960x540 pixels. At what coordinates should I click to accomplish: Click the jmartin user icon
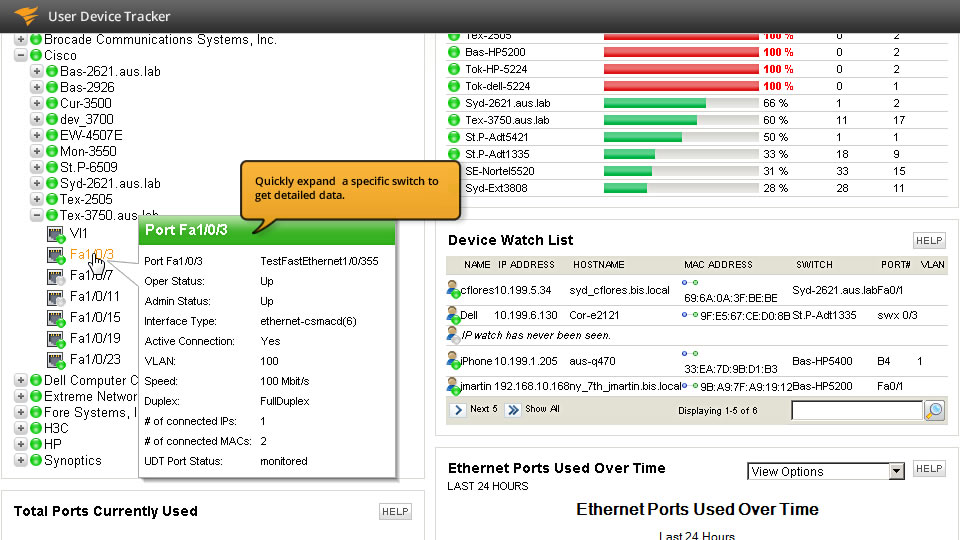click(453, 386)
